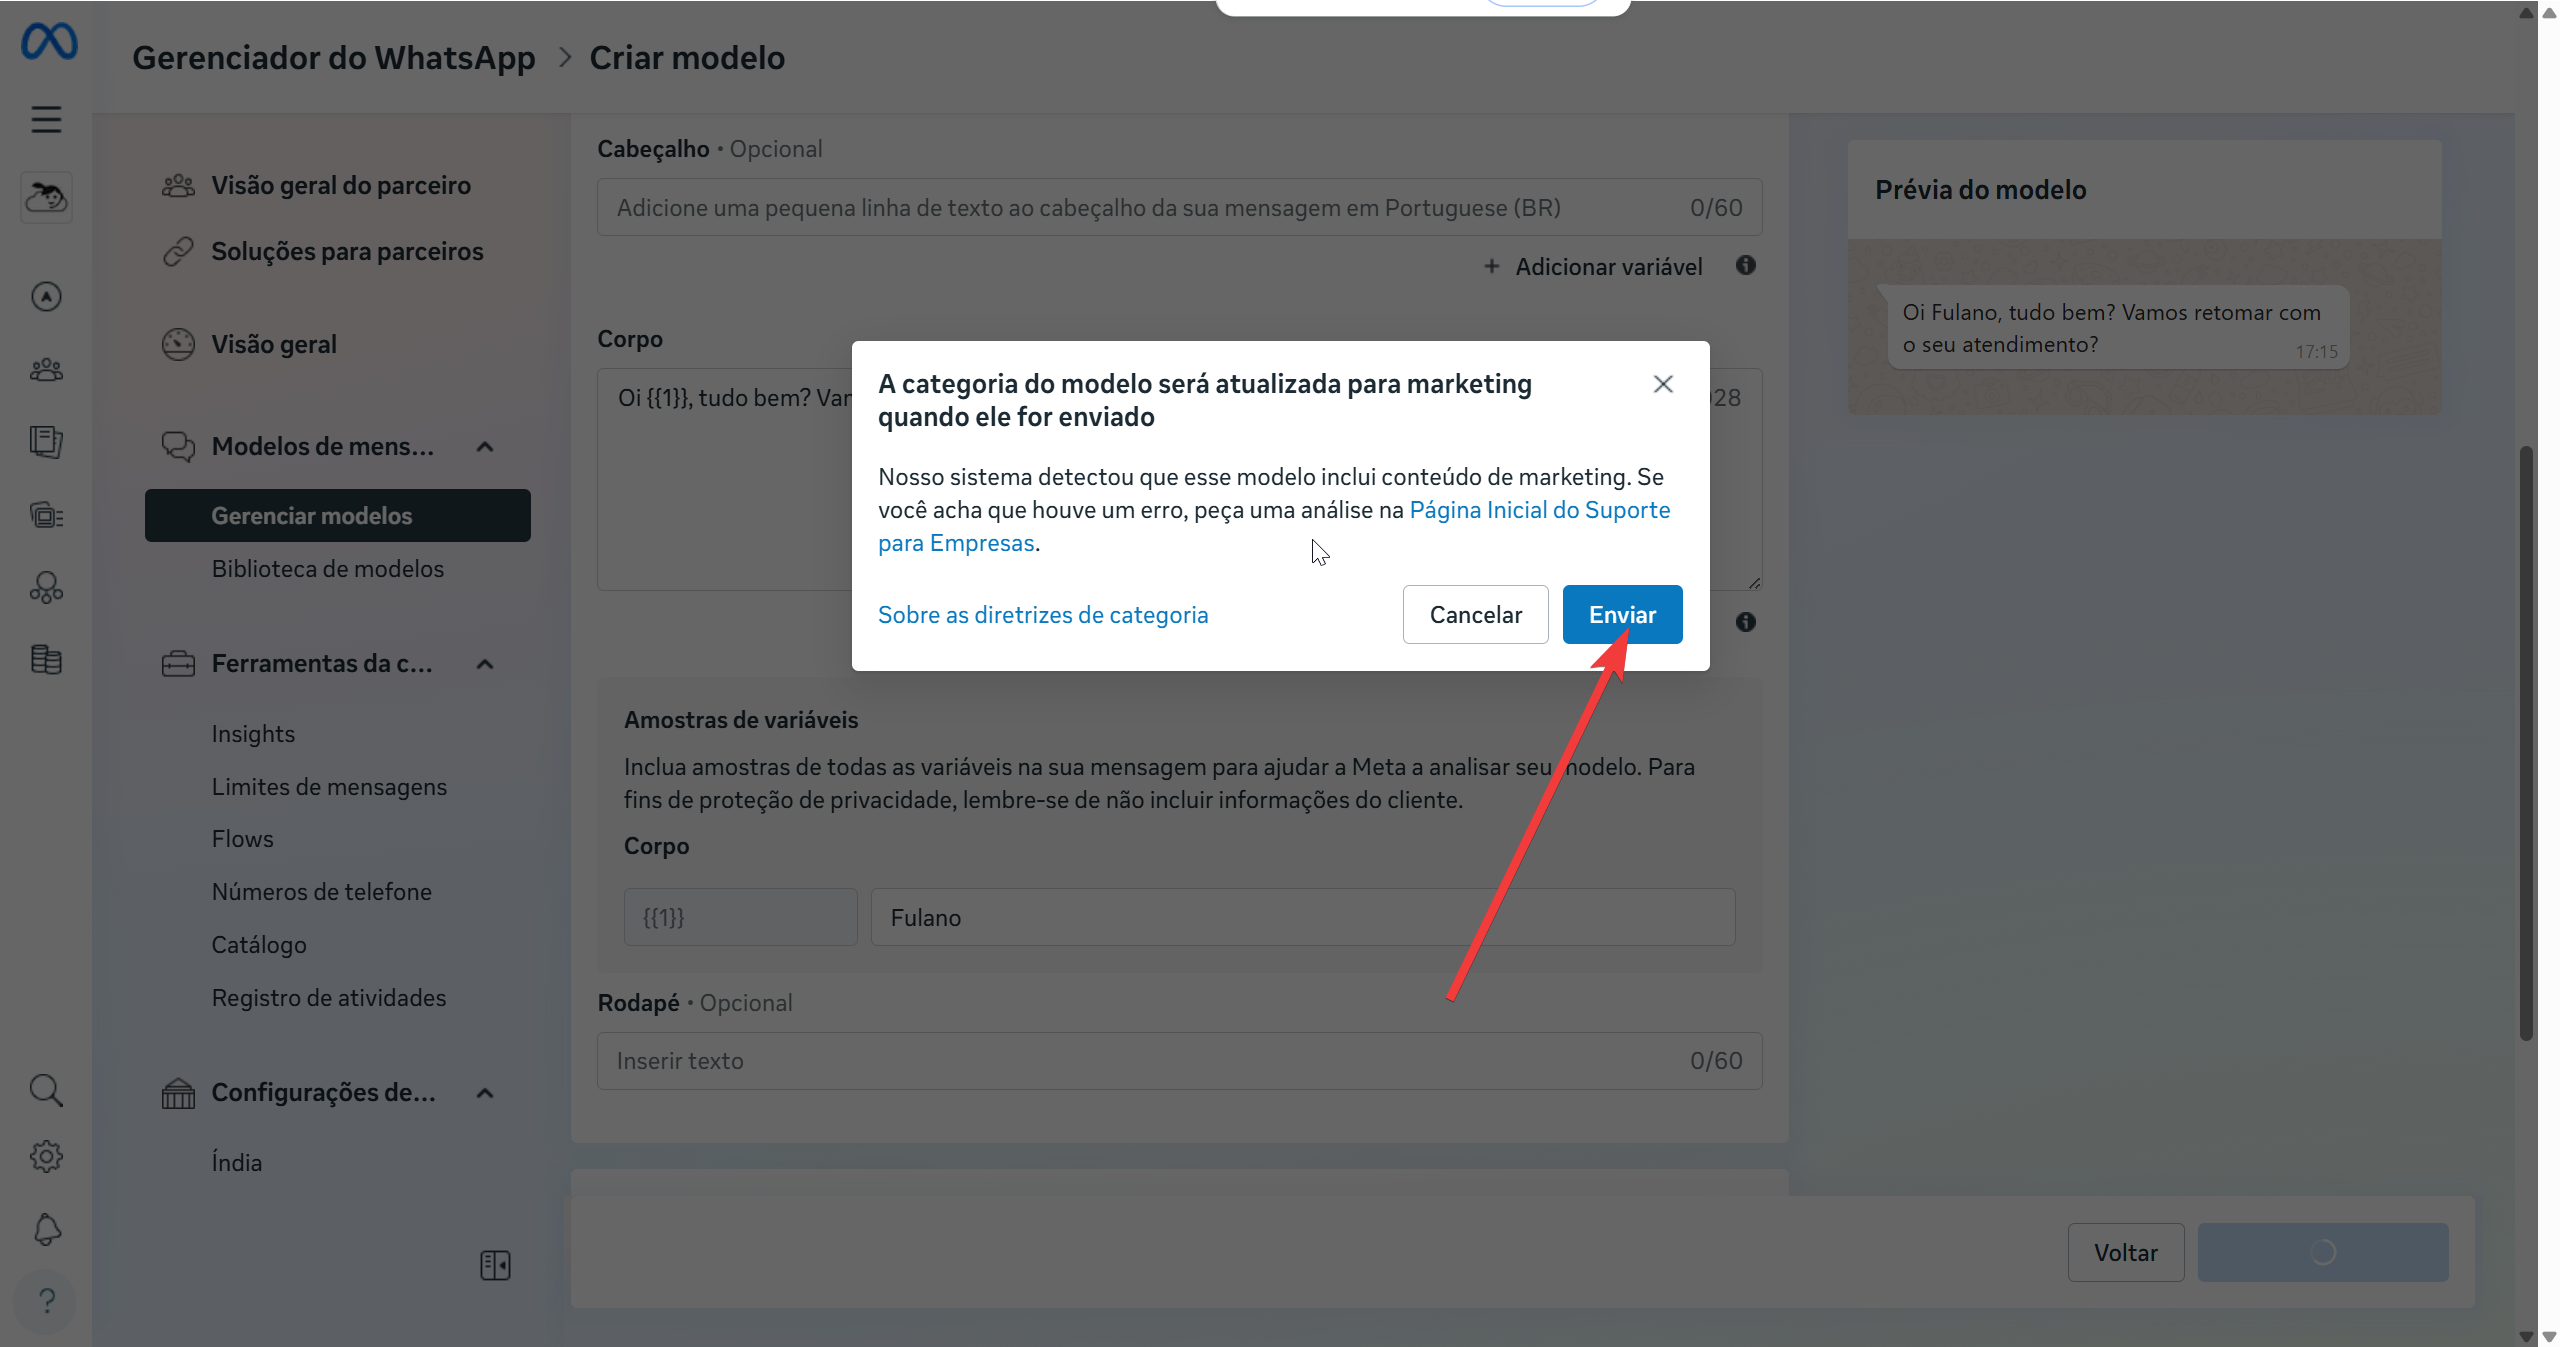The height and width of the screenshot is (1347, 2560).
Task: Collapse the Ferramentas da conta section
Action: (x=485, y=664)
